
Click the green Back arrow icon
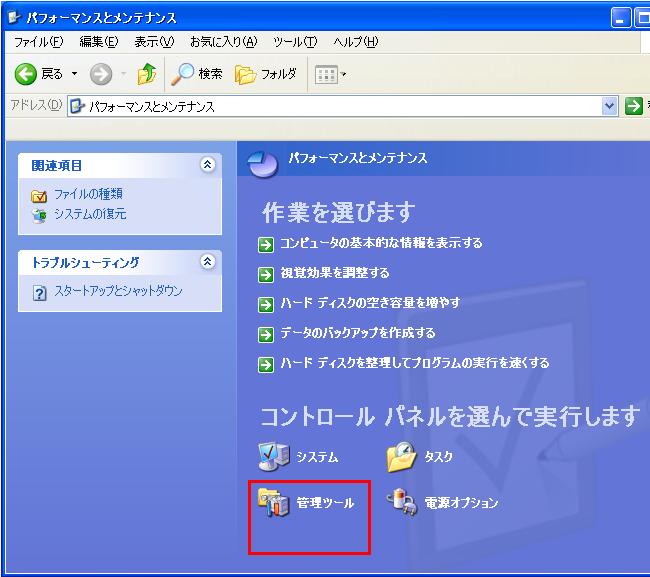point(26,74)
